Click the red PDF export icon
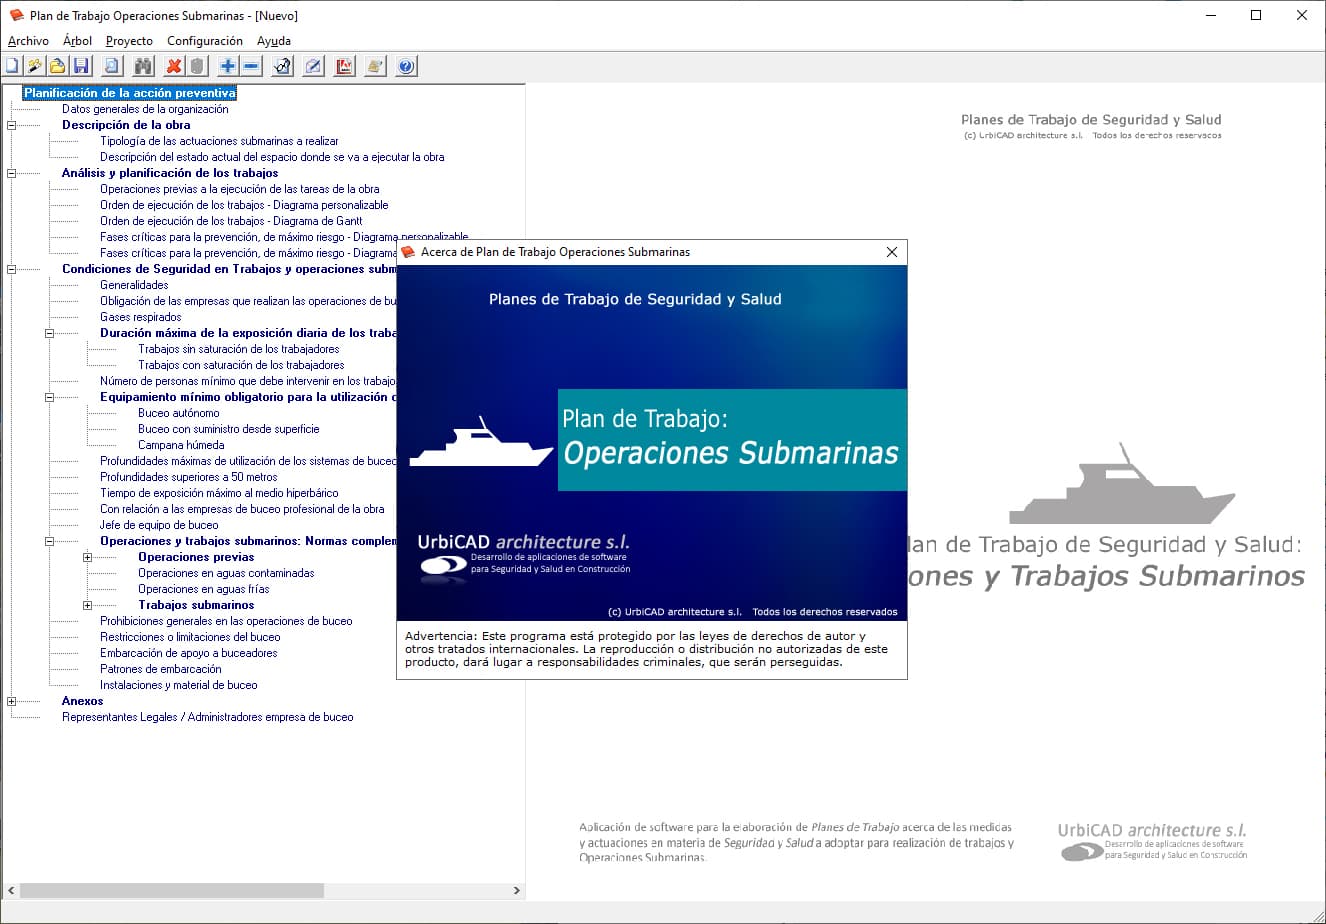 click(344, 67)
